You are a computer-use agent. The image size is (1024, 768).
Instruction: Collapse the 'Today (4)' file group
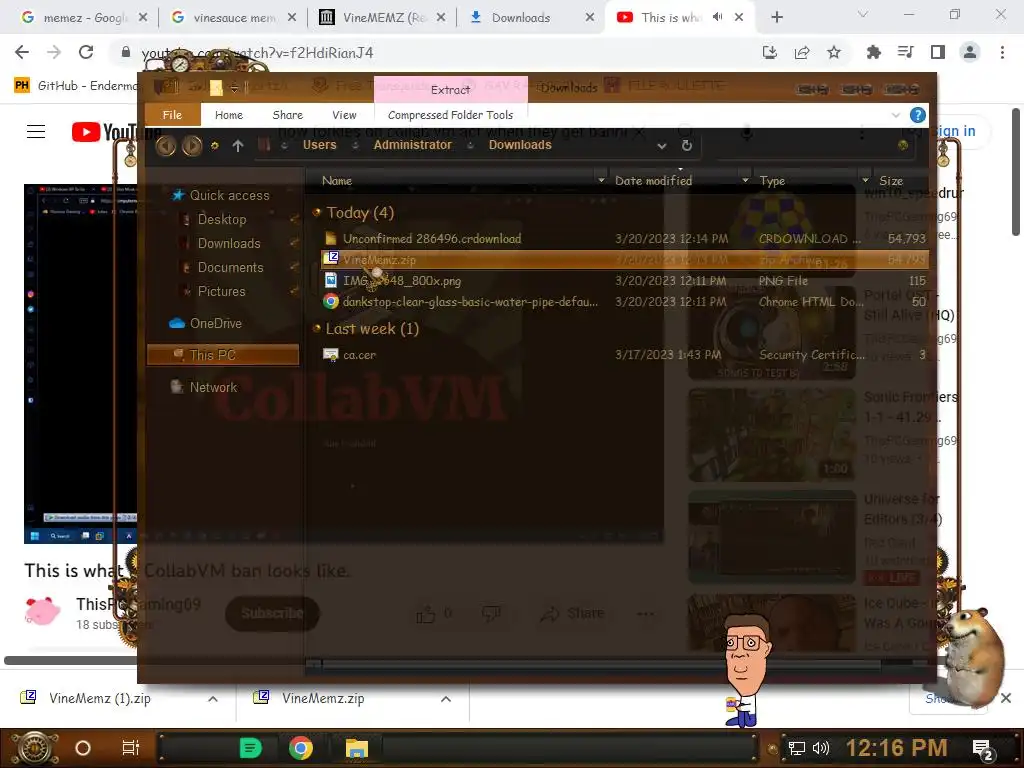[x=317, y=212]
